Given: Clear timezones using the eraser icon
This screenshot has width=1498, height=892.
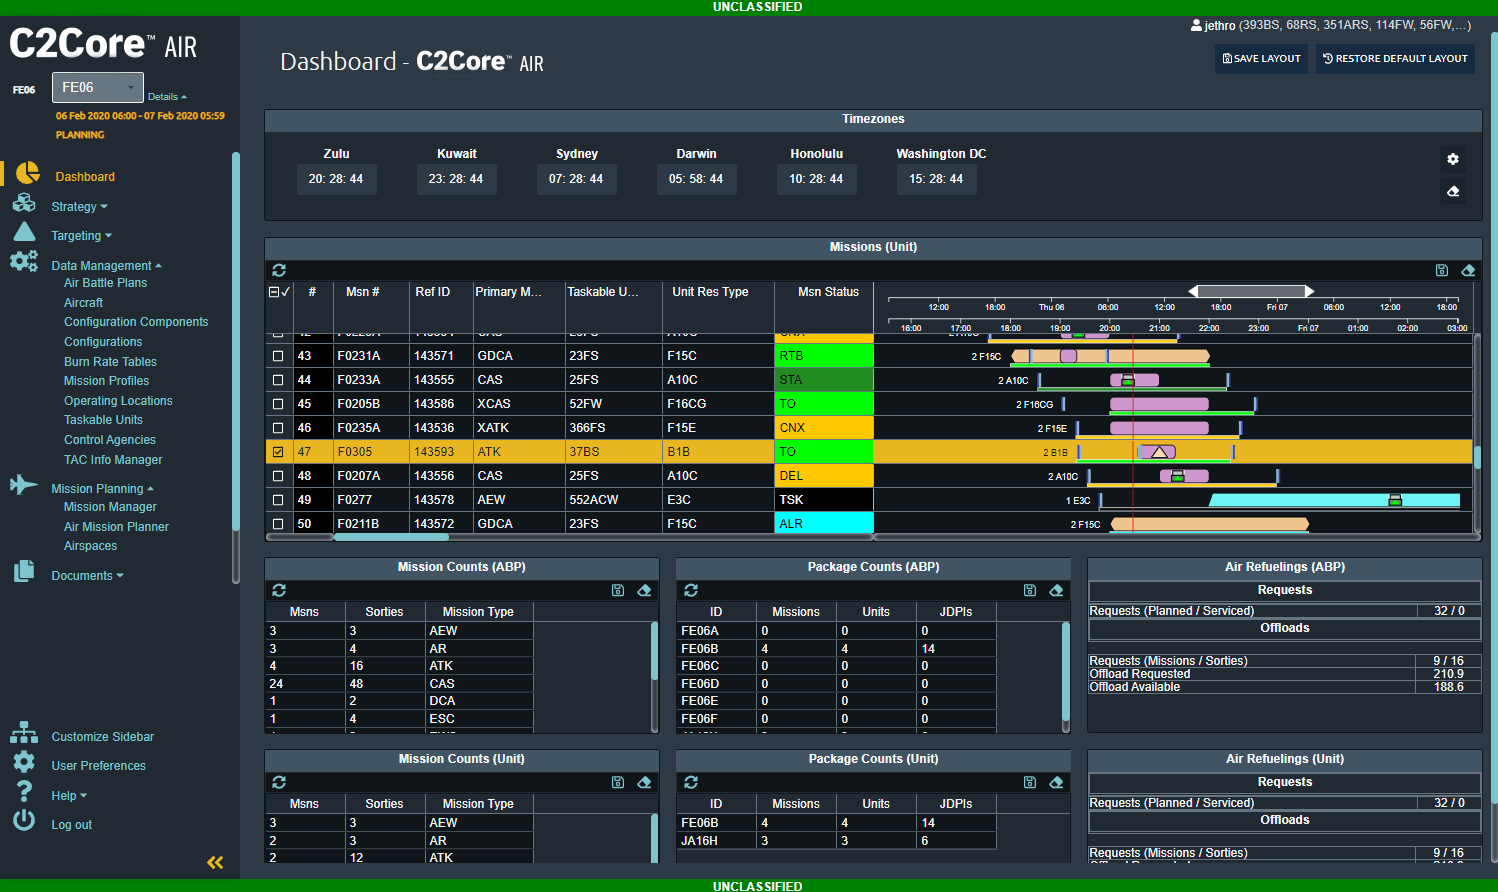Looking at the screenshot, I should click(1453, 191).
